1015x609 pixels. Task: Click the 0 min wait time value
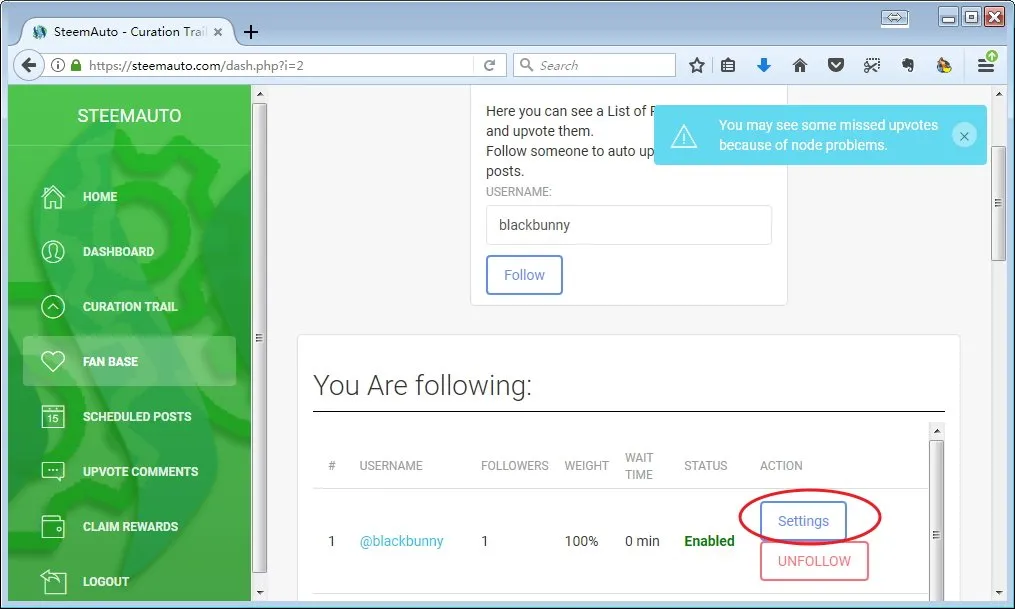[x=642, y=541]
